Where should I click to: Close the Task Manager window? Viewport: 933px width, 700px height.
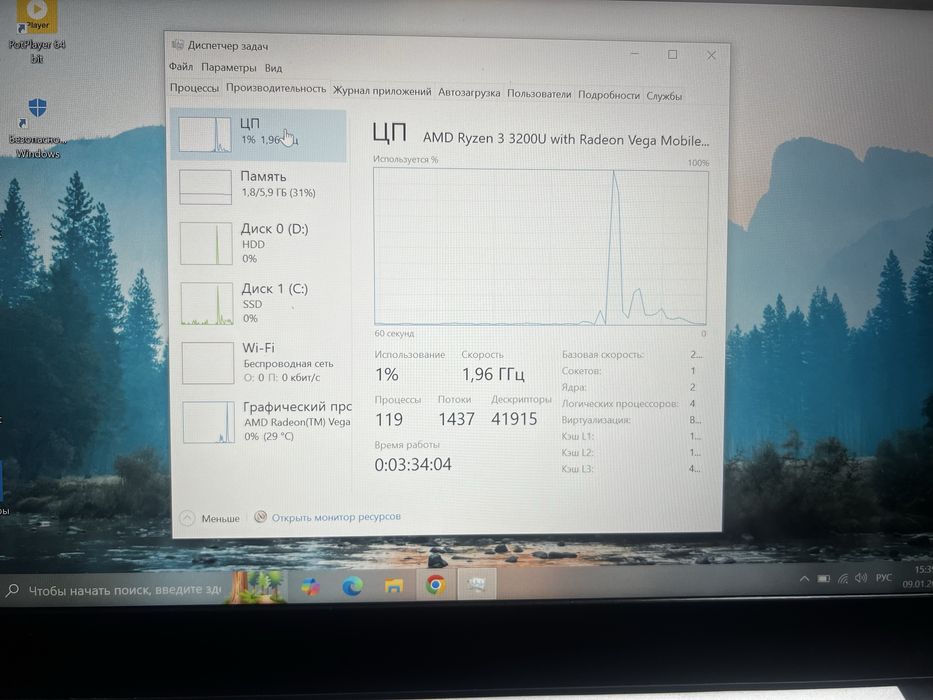711,55
